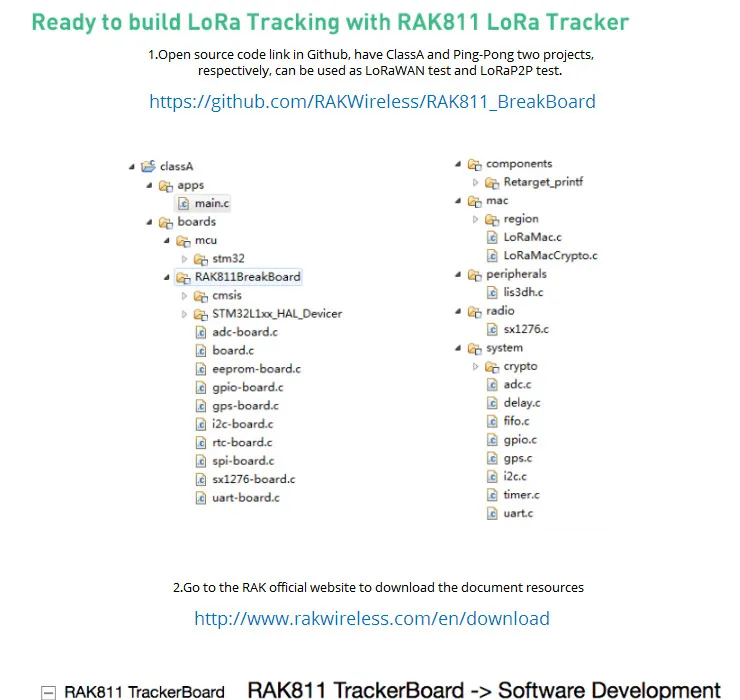Click the stm32 folder icon
The width and height of the screenshot is (740, 700).
pyautogui.click(x=201, y=259)
